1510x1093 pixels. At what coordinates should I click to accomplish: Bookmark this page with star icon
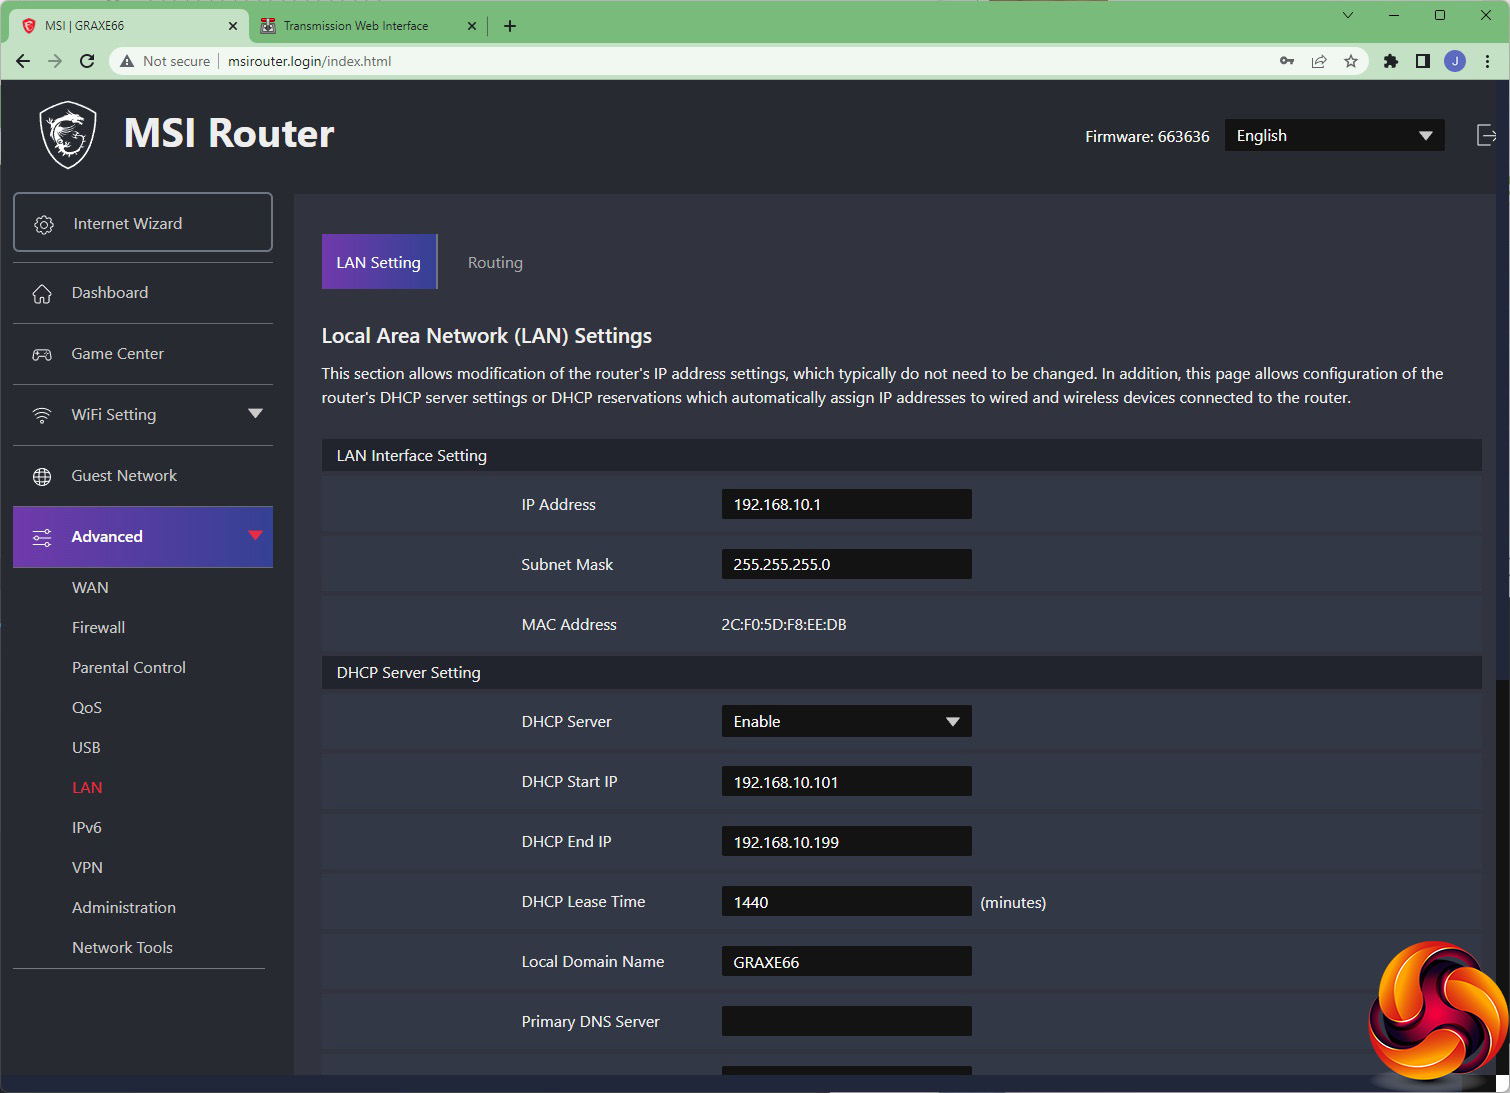[x=1351, y=61]
